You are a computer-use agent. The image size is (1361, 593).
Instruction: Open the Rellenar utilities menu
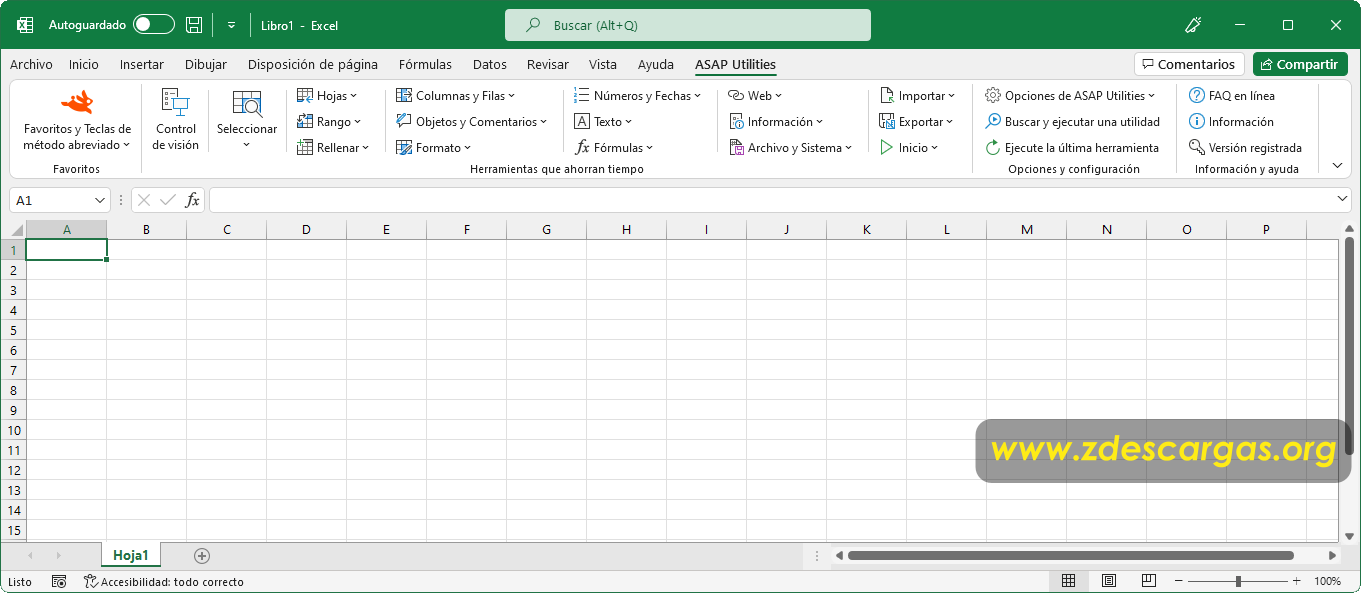coord(333,148)
